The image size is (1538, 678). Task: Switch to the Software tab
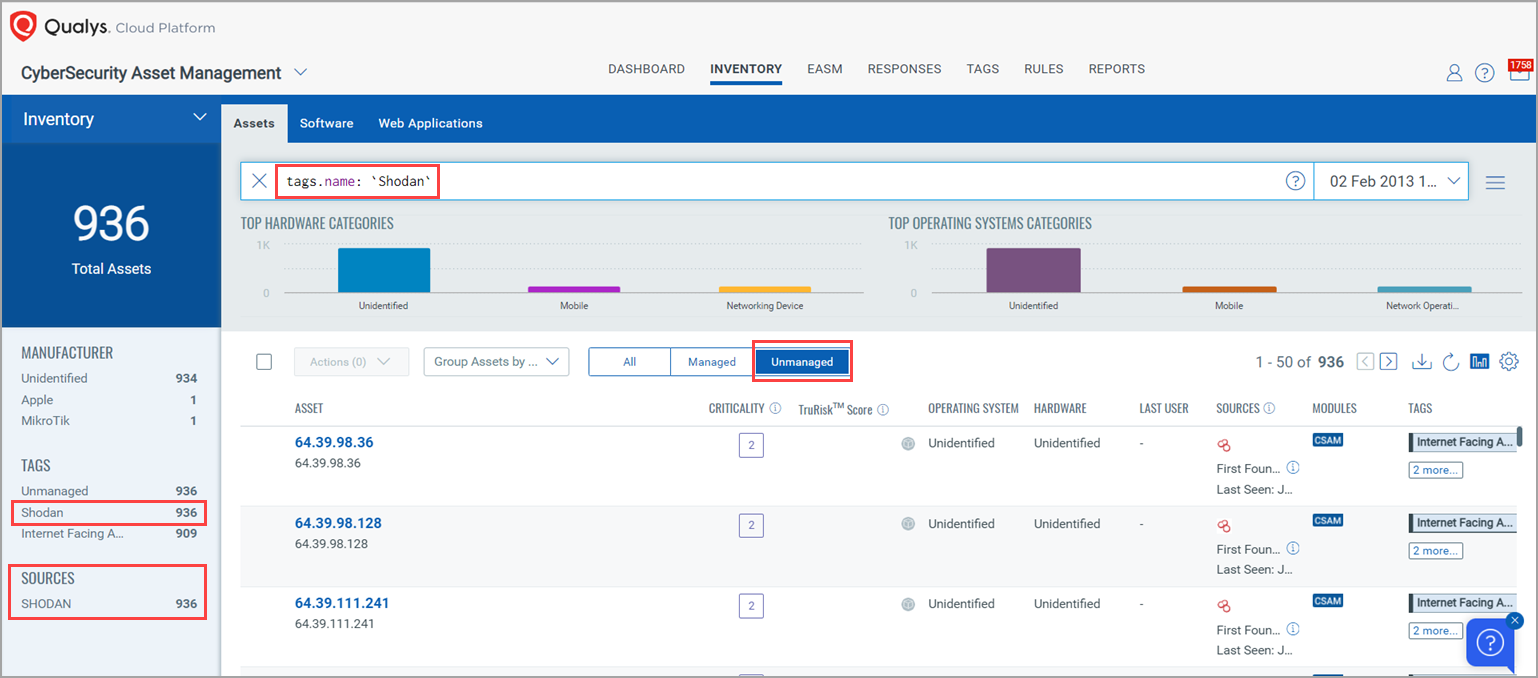click(x=327, y=123)
